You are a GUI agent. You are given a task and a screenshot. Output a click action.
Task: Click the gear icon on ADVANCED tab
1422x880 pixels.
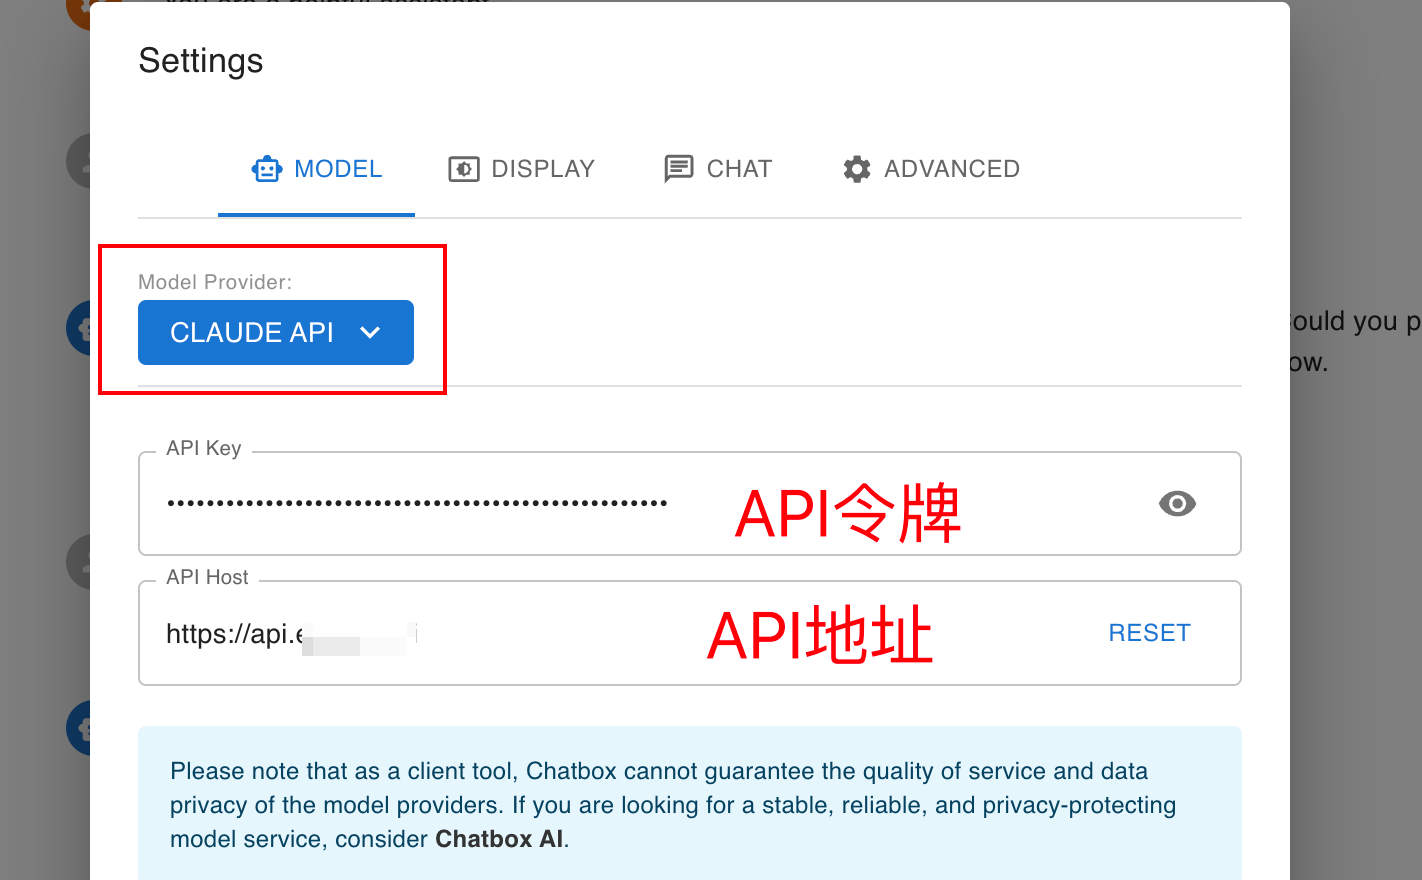pos(857,169)
